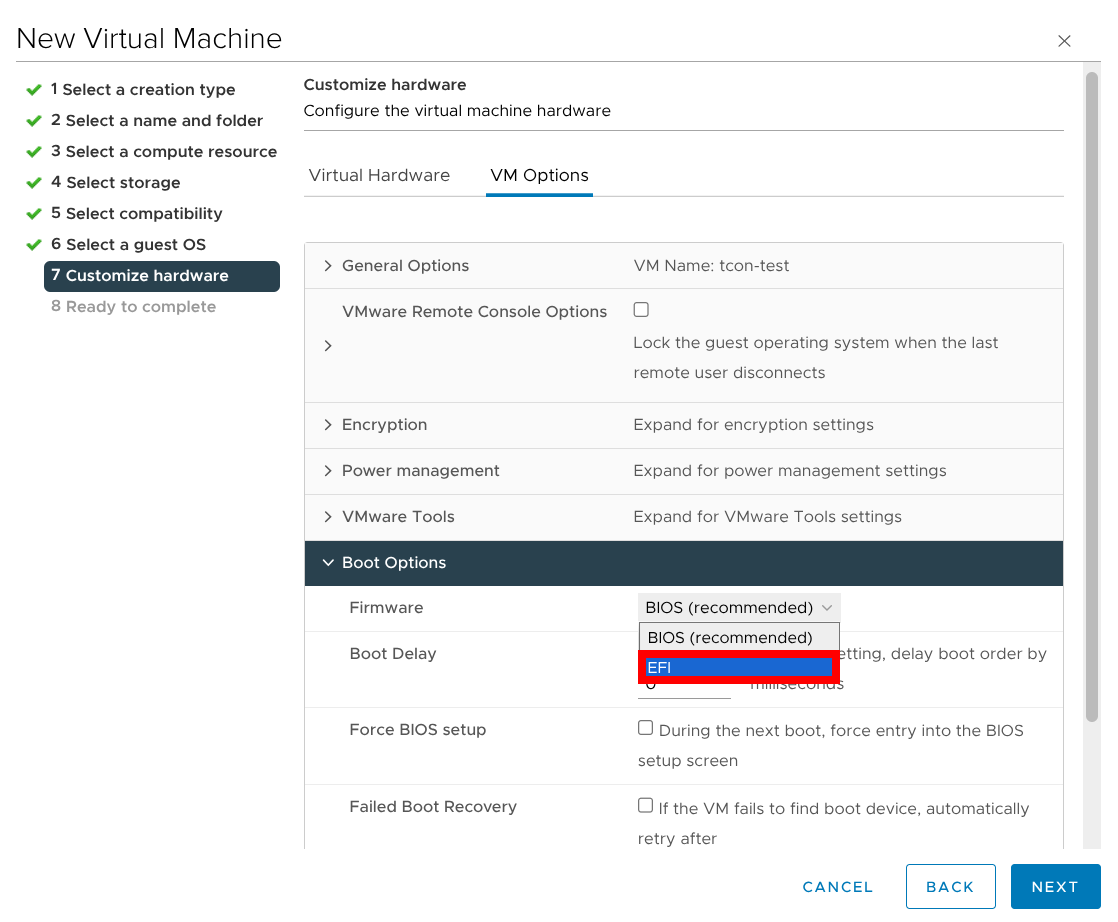This screenshot has height=922, width=1118.
Task: Enable Failed Boot Recovery checkbox
Action: coord(645,806)
